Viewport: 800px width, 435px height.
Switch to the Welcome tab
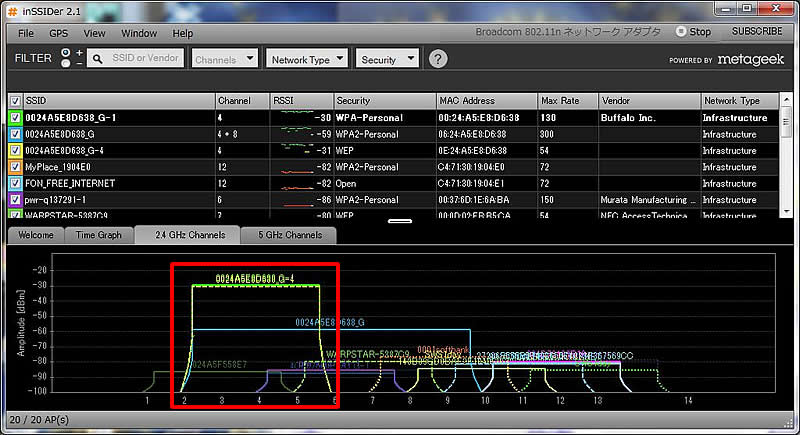35,235
